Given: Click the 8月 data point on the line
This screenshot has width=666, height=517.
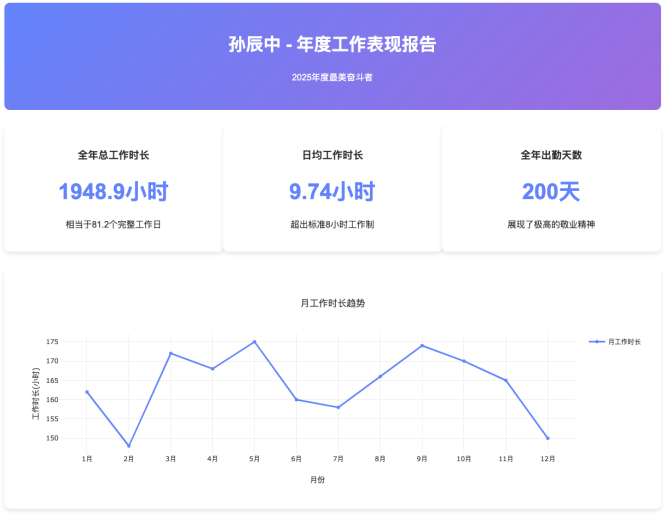Looking at the screenshot, I should pyautogui.click(x=380, y=376).
